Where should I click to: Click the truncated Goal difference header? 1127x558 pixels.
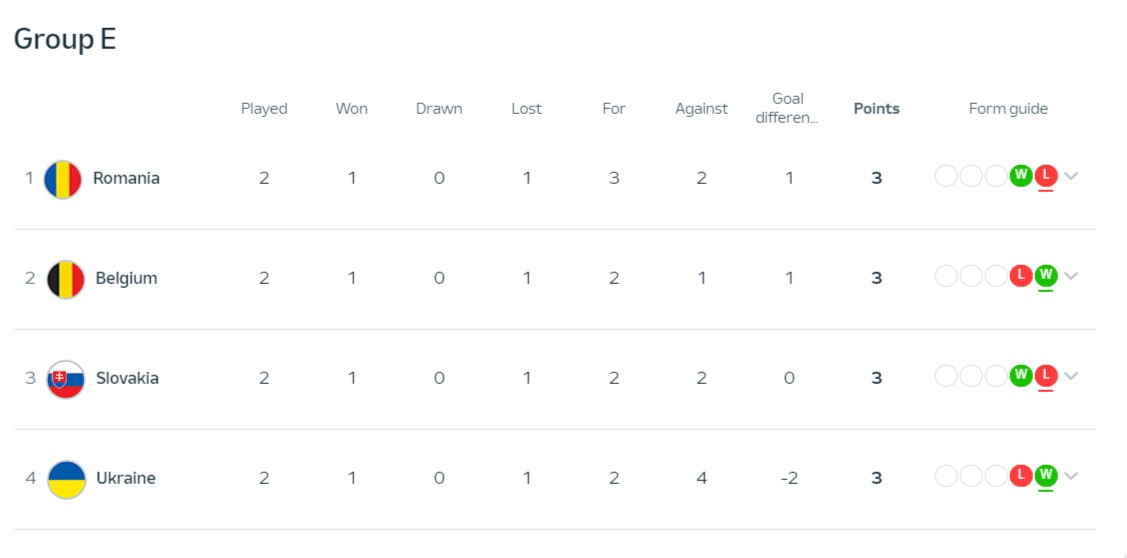point(788,109)
